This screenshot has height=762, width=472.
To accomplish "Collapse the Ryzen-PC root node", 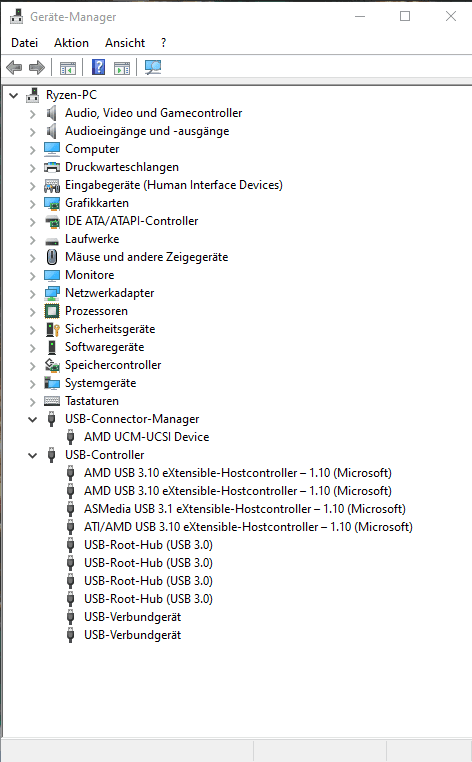I will (x=14, y=95).
